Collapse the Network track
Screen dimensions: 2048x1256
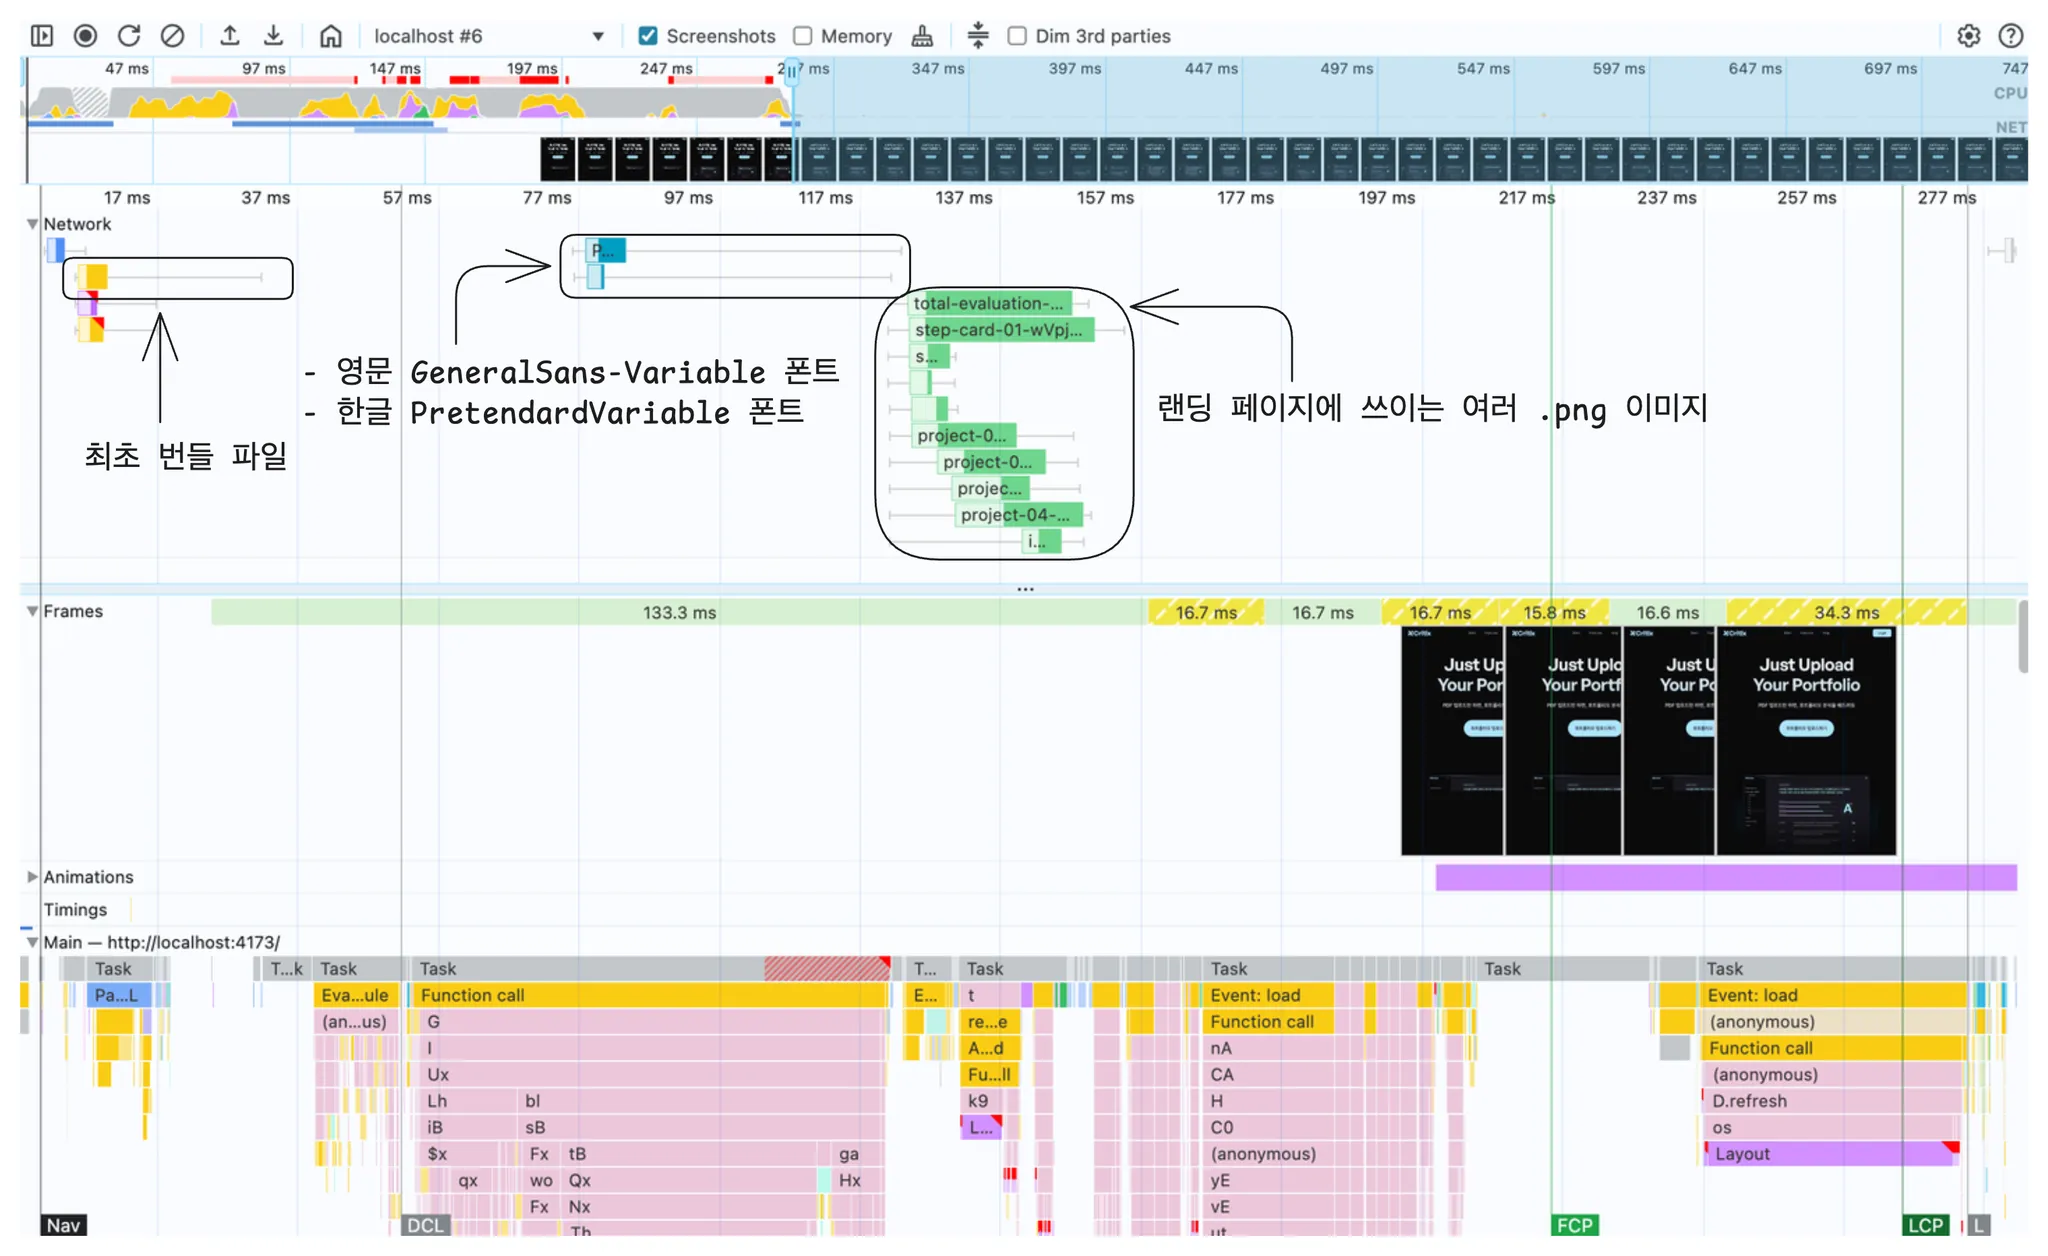click(32, 224)
